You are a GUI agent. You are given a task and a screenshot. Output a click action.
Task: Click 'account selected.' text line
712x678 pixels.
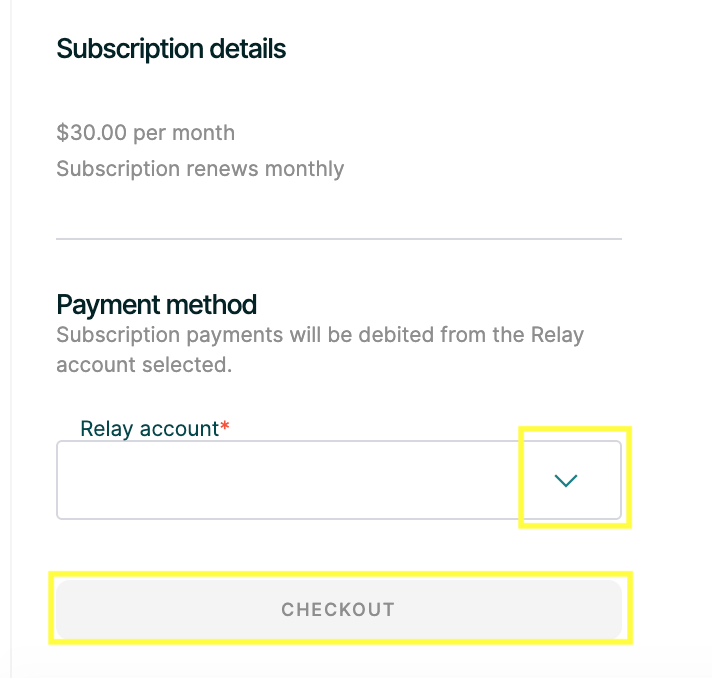tap(144, 365)
